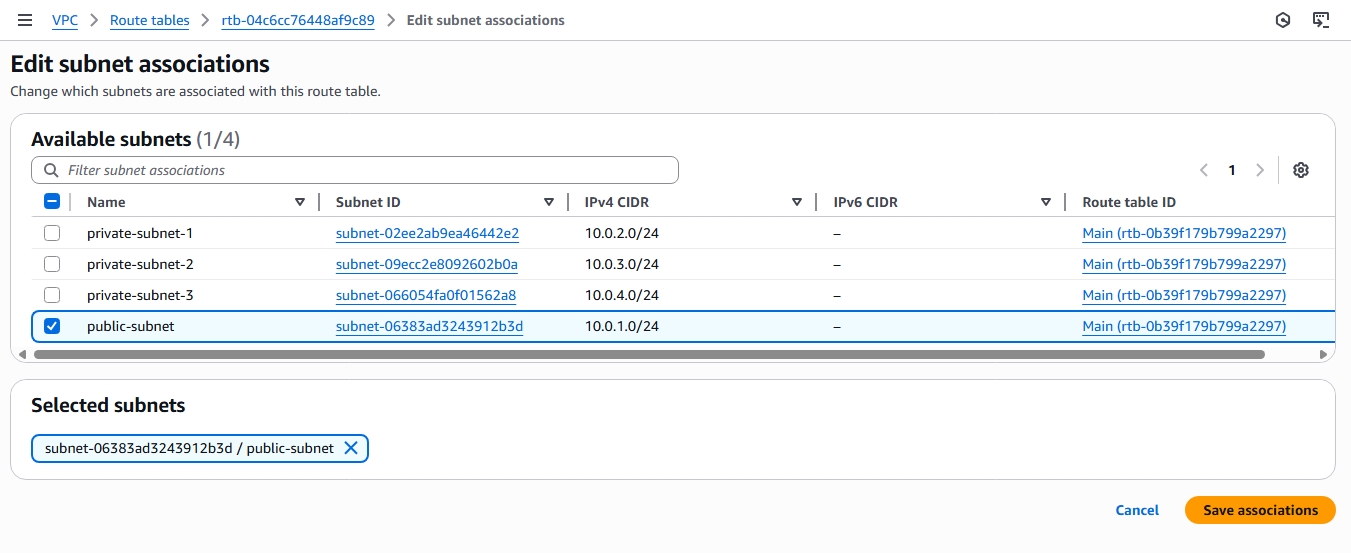Sort by IPv4 CIDR column arrow
The height and width of the screenshot is (553, 1351).
797,202
